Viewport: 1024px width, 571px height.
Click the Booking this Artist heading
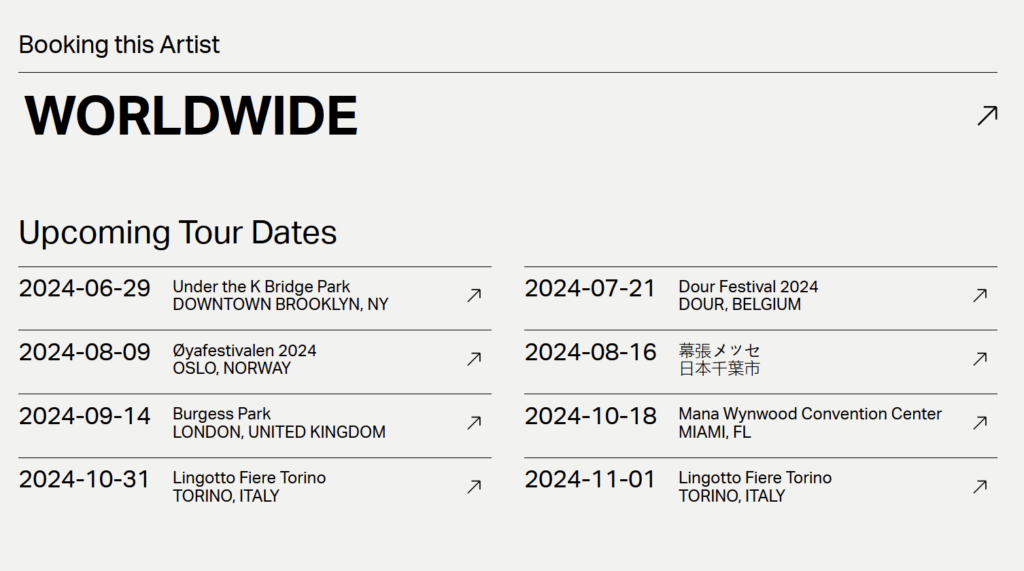coord(119,45)
